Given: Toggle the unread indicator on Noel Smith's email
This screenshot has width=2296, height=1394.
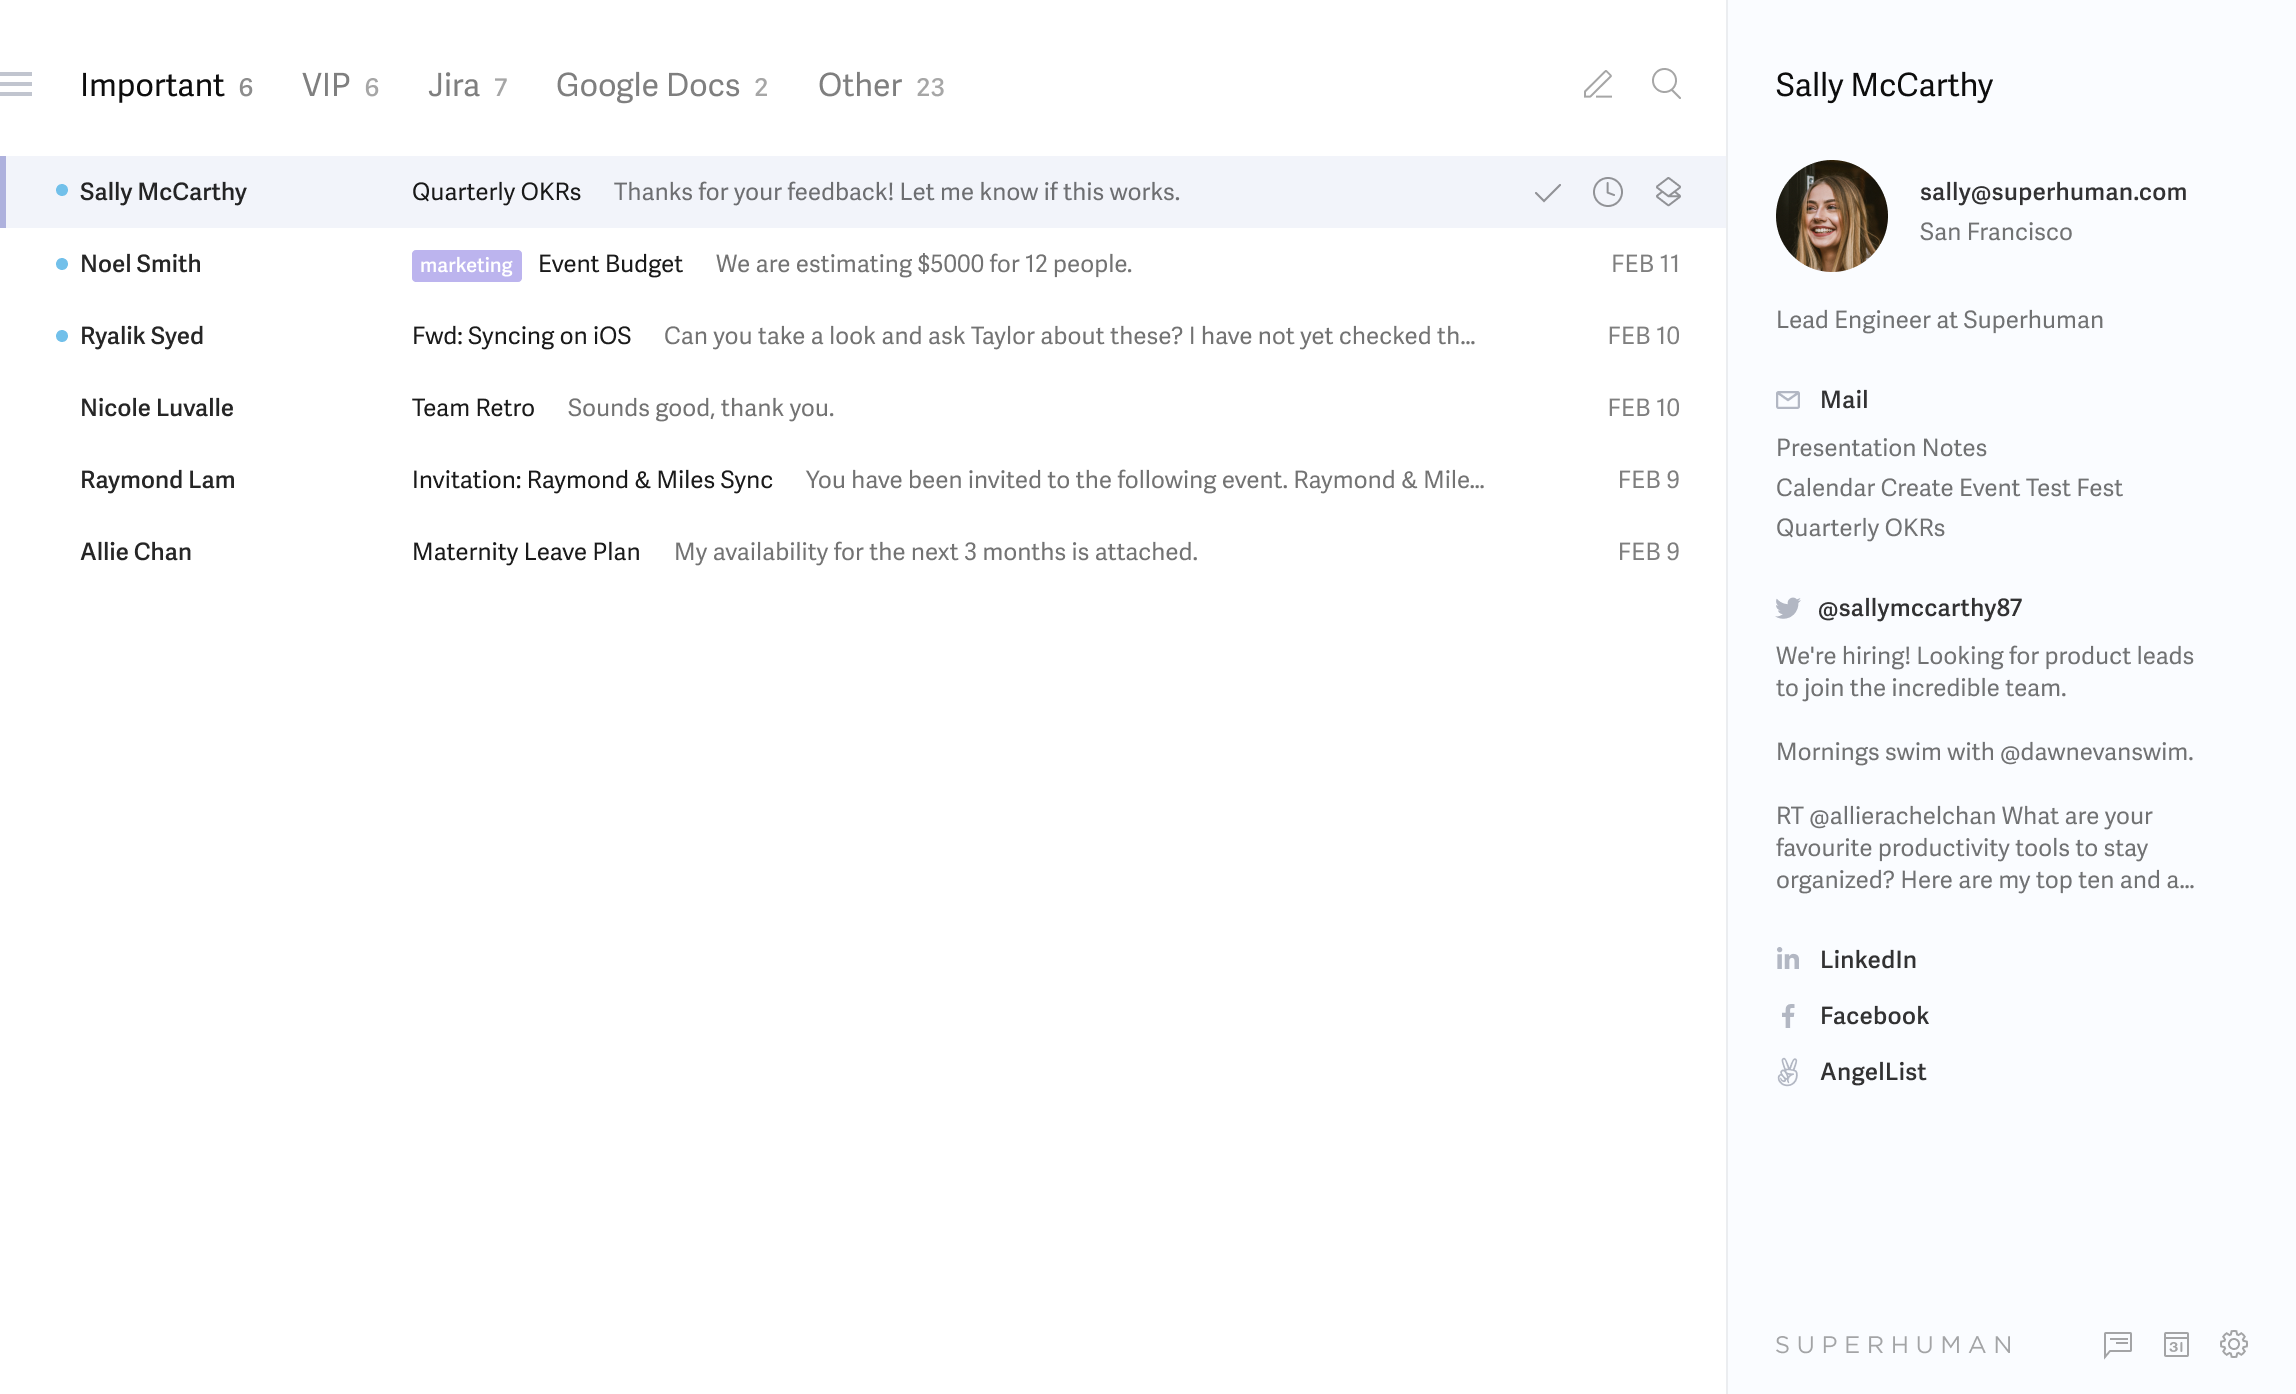Looking at the screenshot, I should click(60, 263).
